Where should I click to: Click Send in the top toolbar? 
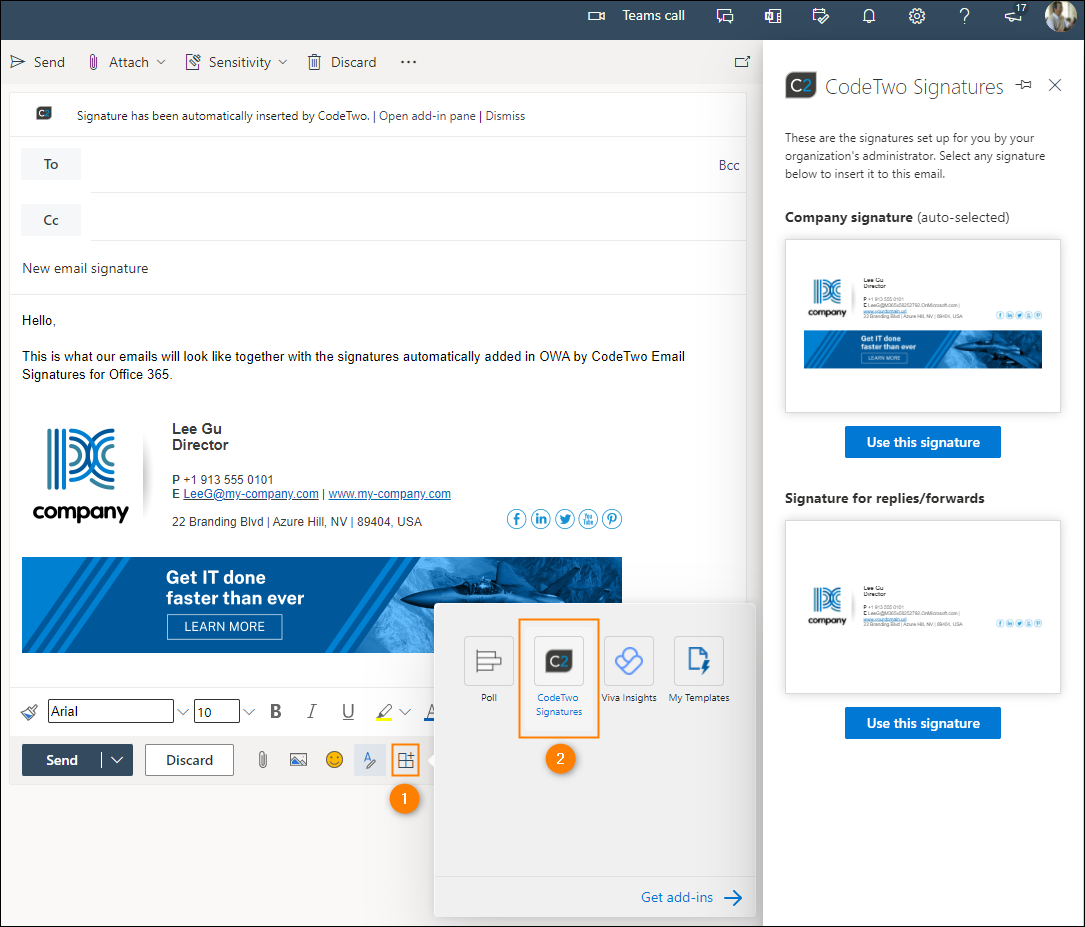coord(38,62)
